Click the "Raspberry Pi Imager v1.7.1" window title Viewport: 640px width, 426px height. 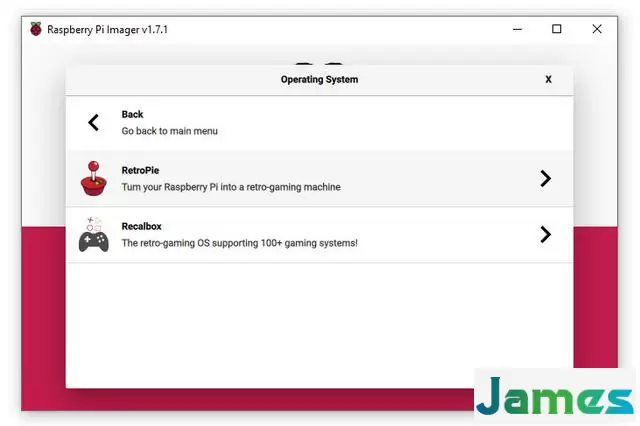pos(107,30)
